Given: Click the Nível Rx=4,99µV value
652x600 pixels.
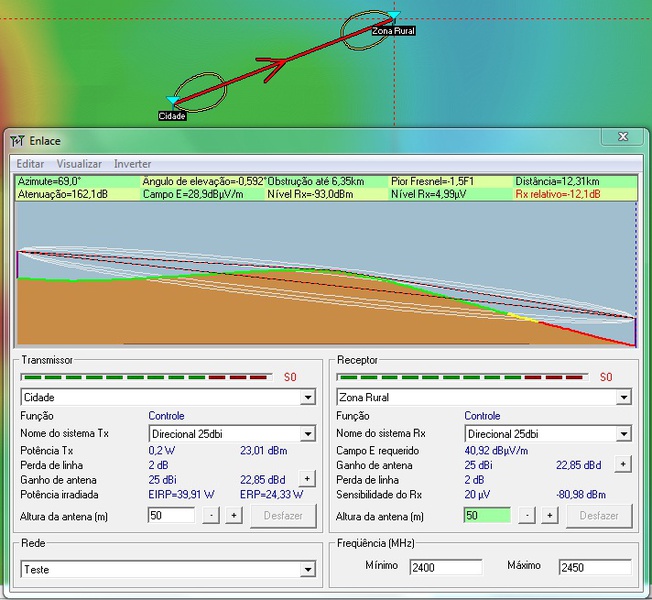Looking at the screenshot, I should (428, 194).
